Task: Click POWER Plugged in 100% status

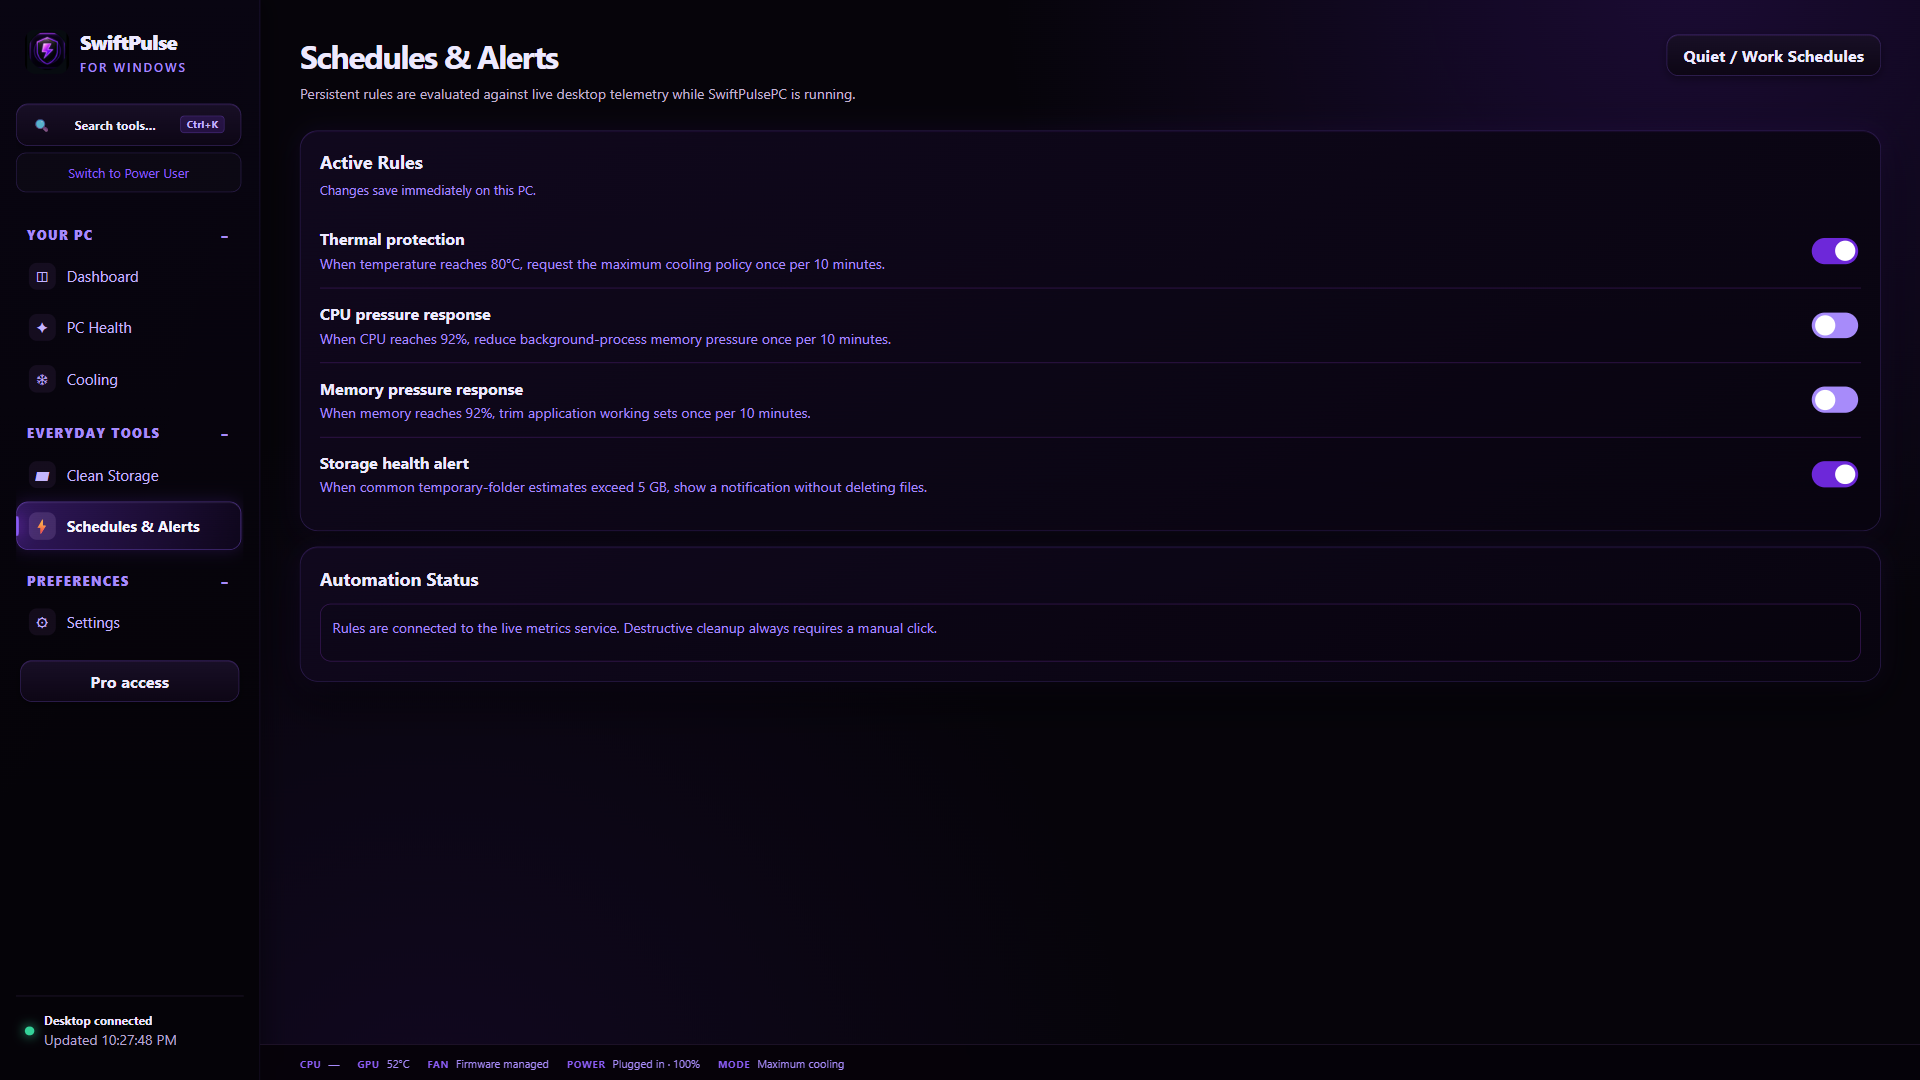Action: point(633,1064)
